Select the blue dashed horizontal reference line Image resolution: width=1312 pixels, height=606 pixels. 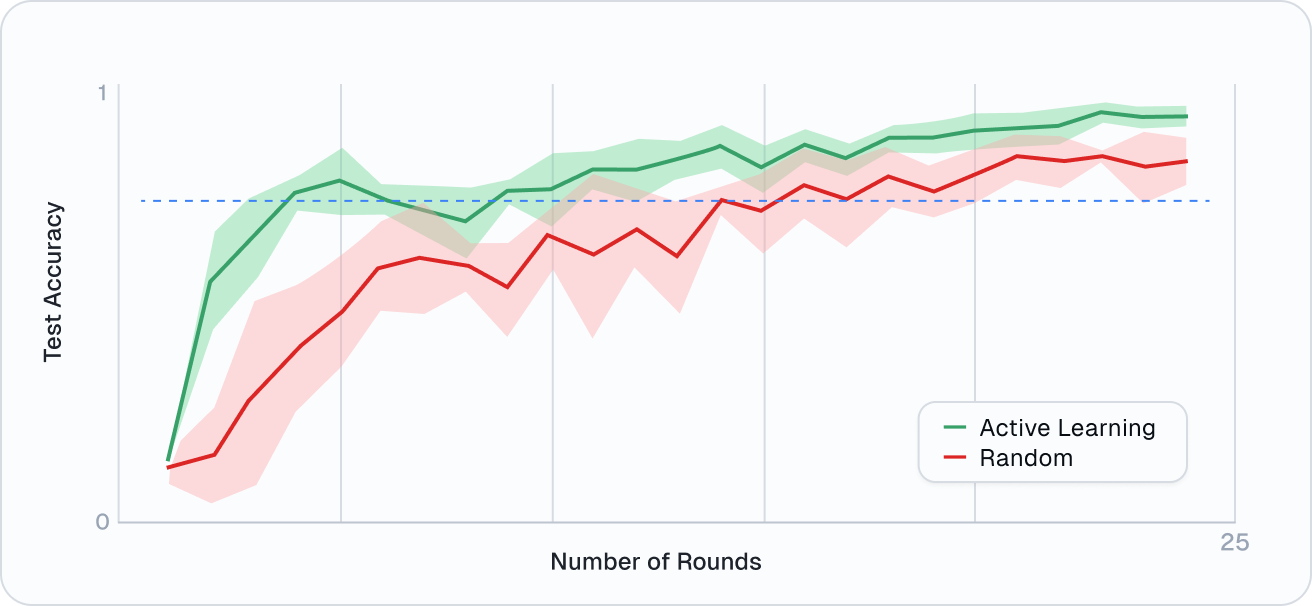[1100, 201]
